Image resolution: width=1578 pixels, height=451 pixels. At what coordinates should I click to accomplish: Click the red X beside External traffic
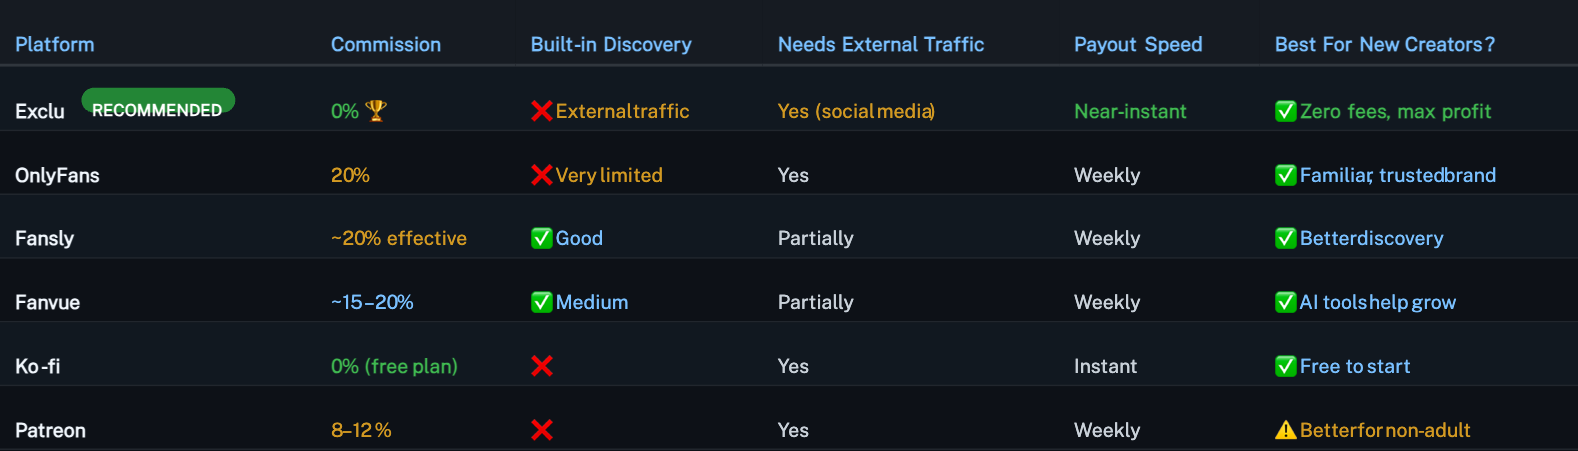(542, 111)
